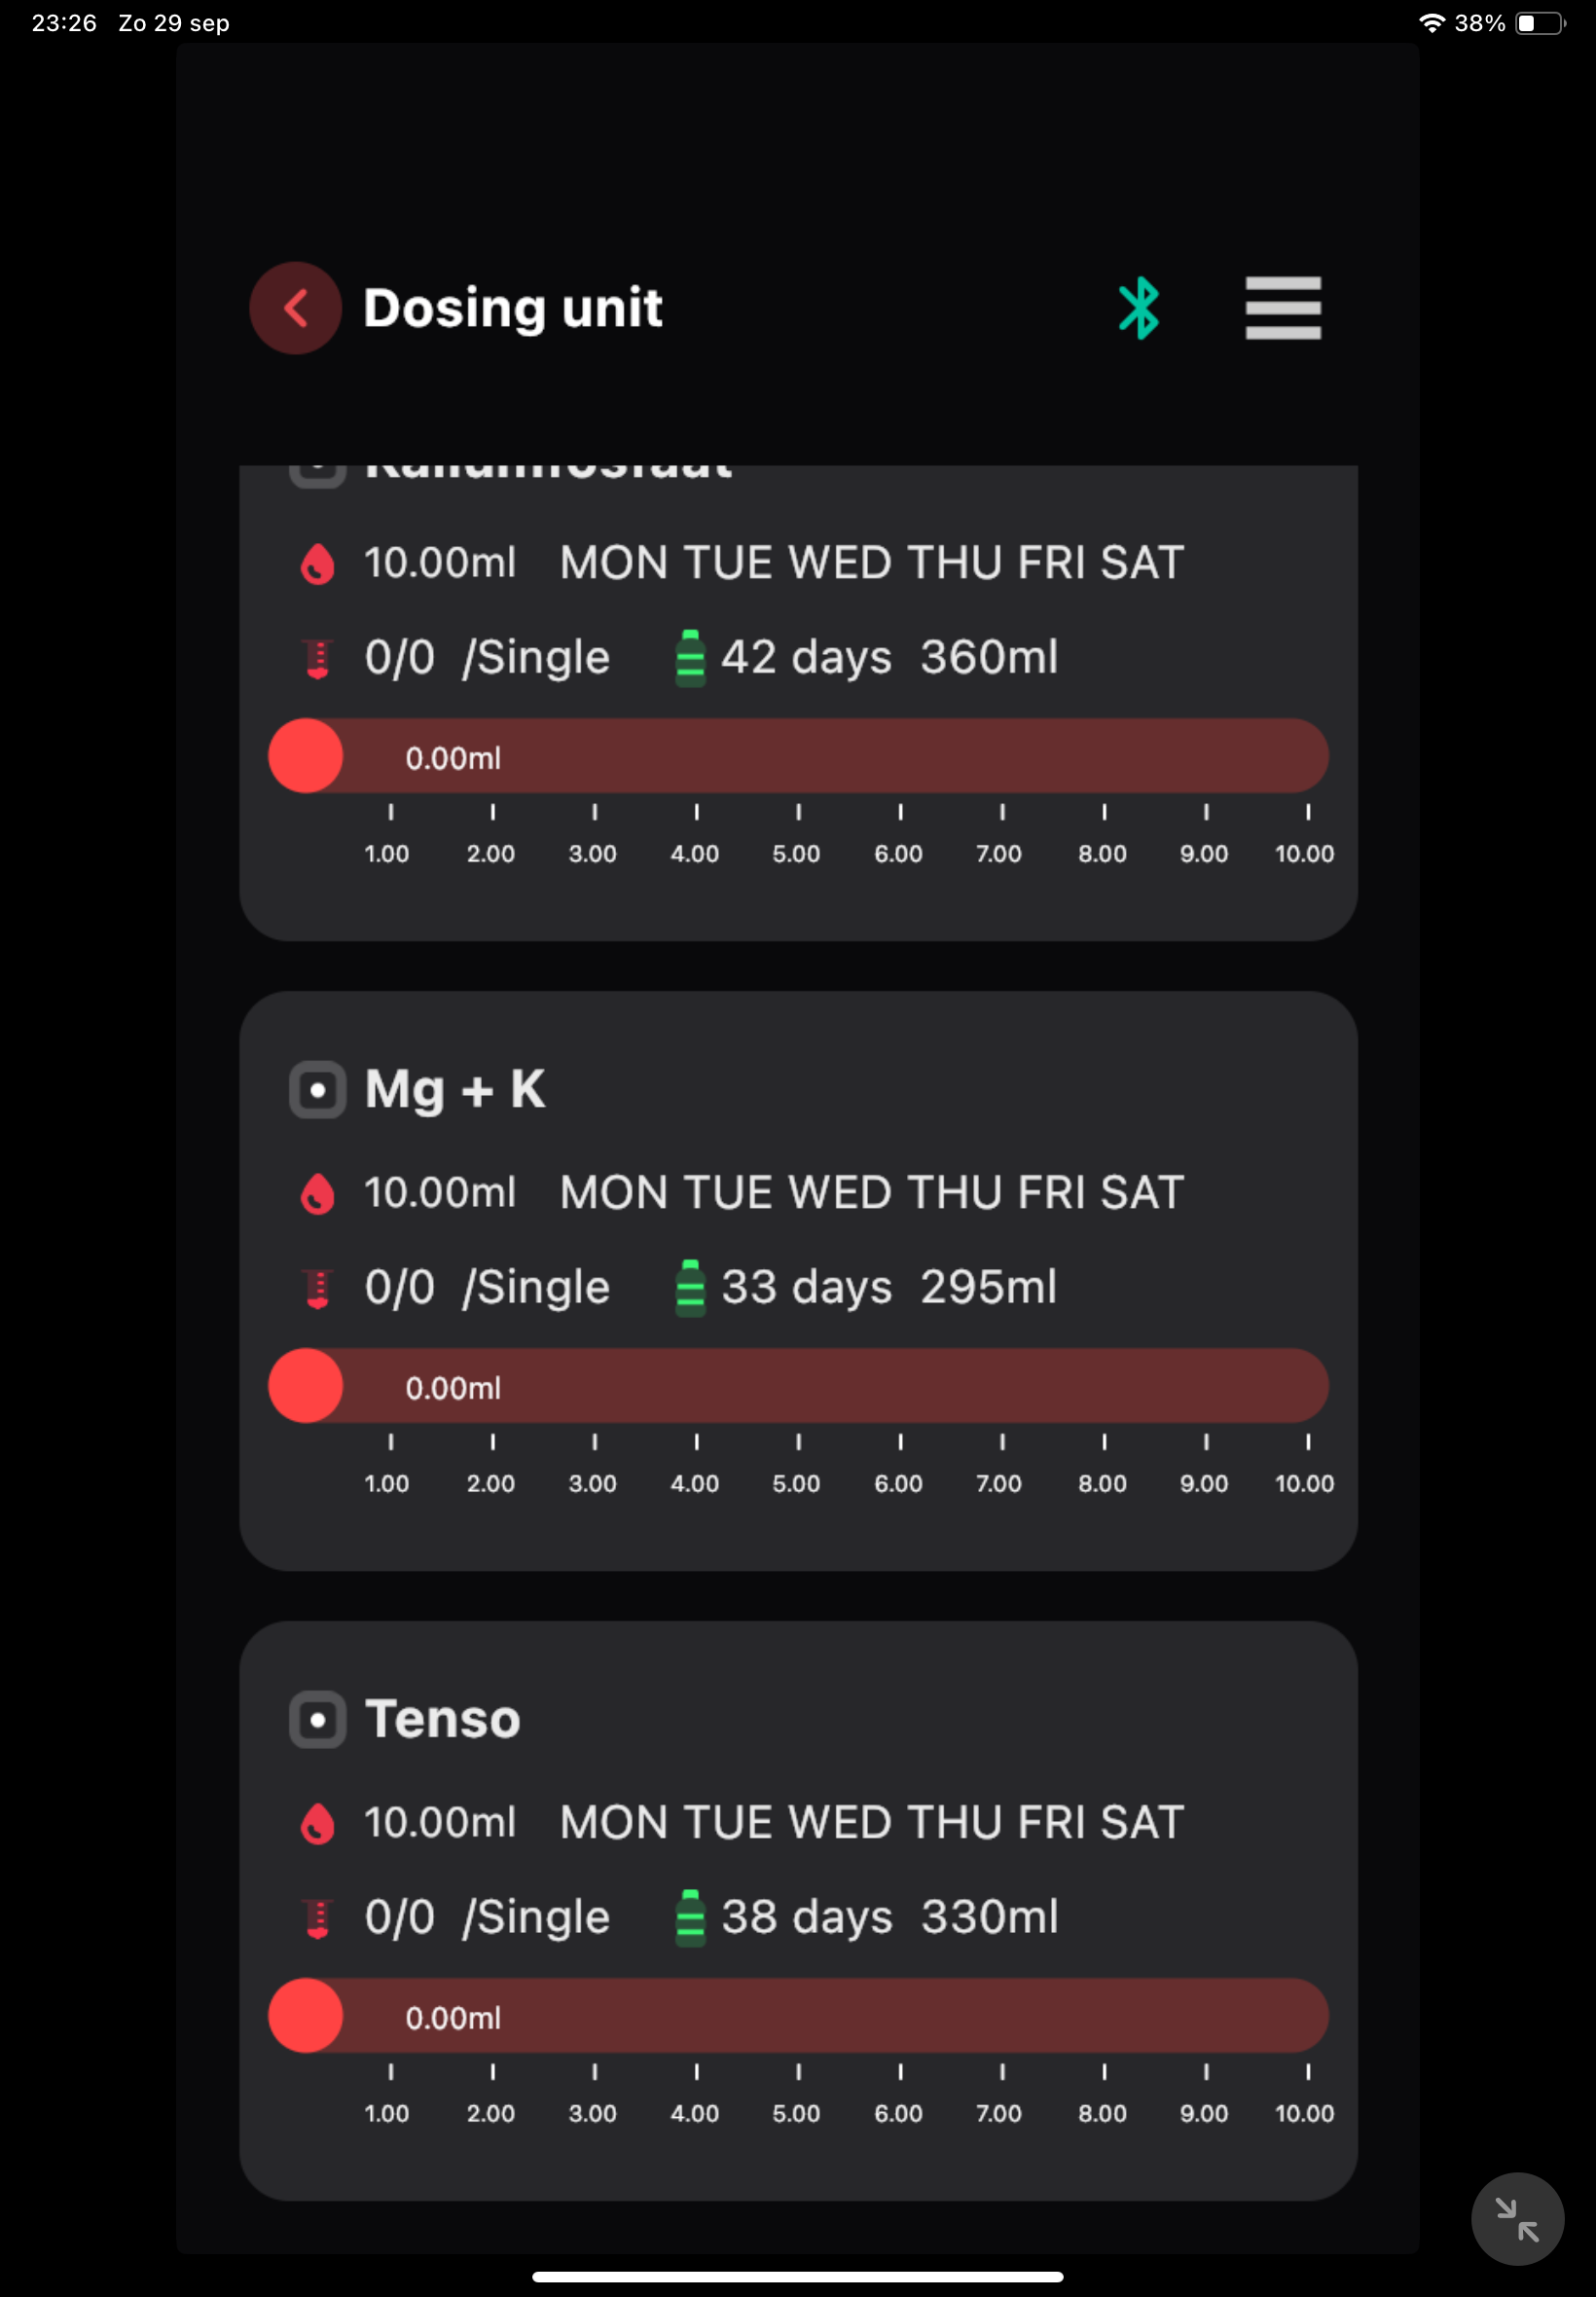
Task: Click the red droplet icon in Tenso
Action: pyautogui.click(x=318, y=1823)
